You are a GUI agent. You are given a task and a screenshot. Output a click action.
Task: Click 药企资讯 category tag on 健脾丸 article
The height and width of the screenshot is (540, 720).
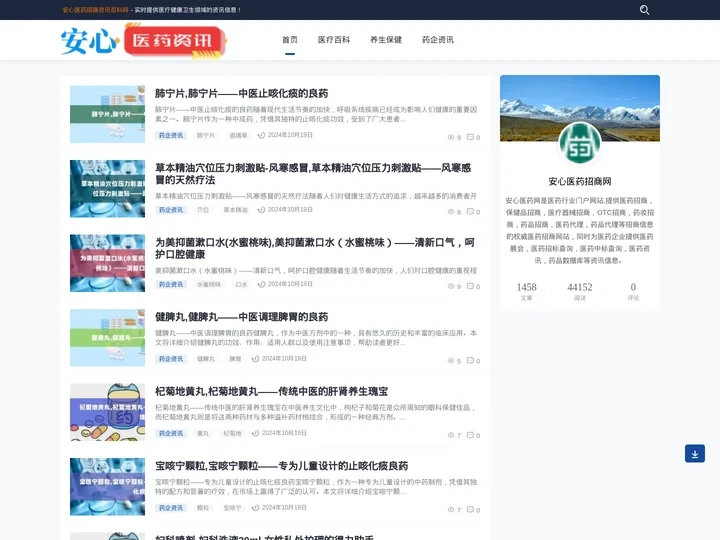pos(171,359)
